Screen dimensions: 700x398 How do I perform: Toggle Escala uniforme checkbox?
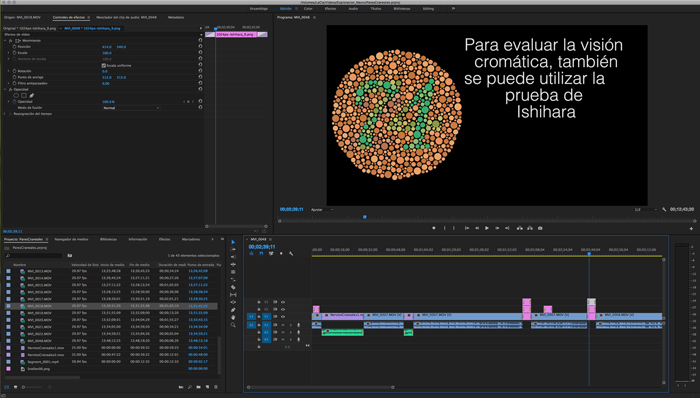coord(104,65)
